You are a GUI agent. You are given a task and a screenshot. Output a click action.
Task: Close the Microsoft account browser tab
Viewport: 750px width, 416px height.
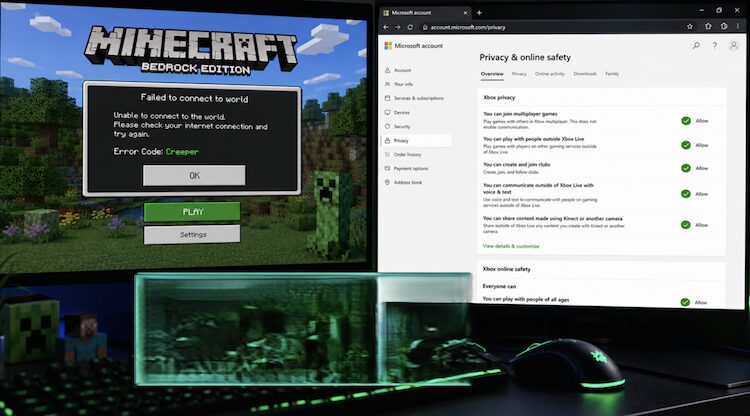coord(465,13)
